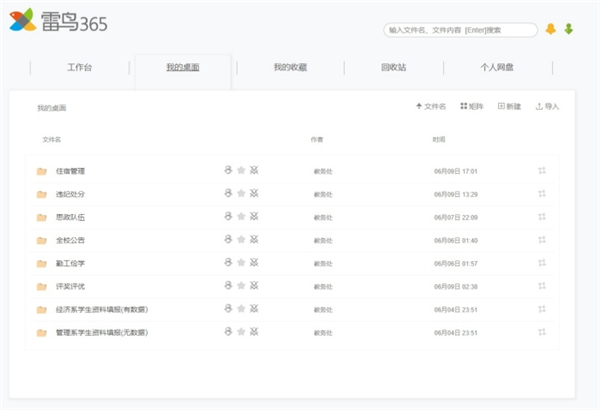Click the share icon for 住宿管理

[228, 170]
